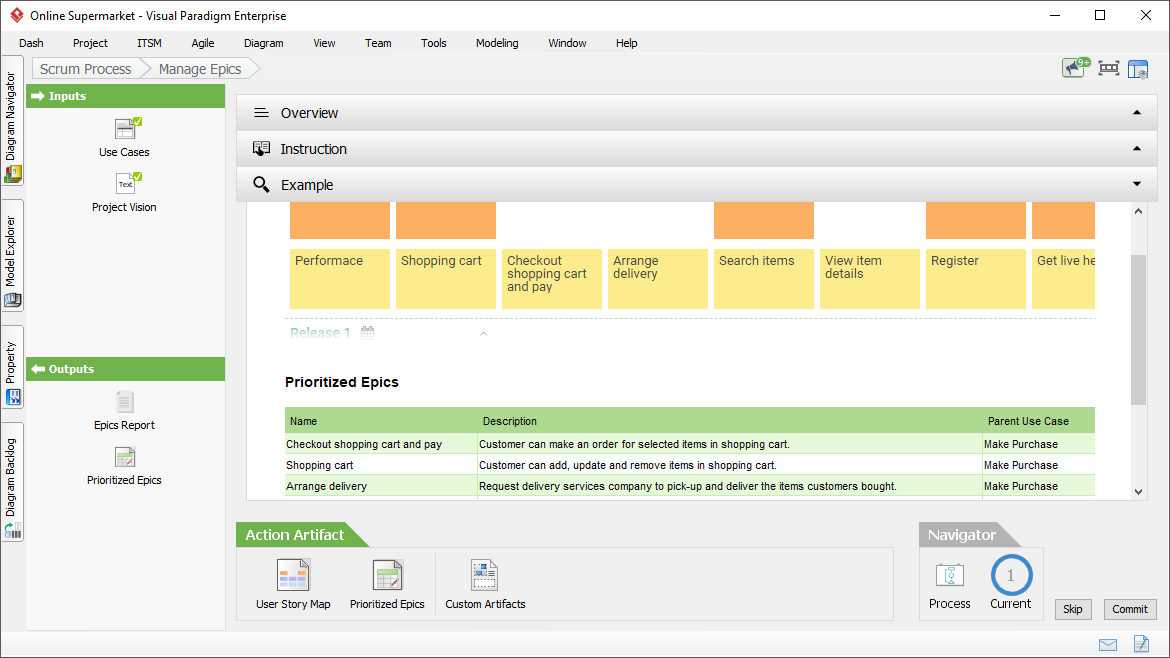The width and height of the screenshot is (1170, 658).
Task: Click scroll-up arrow of example pane
Action: [x=1138, y=211]
